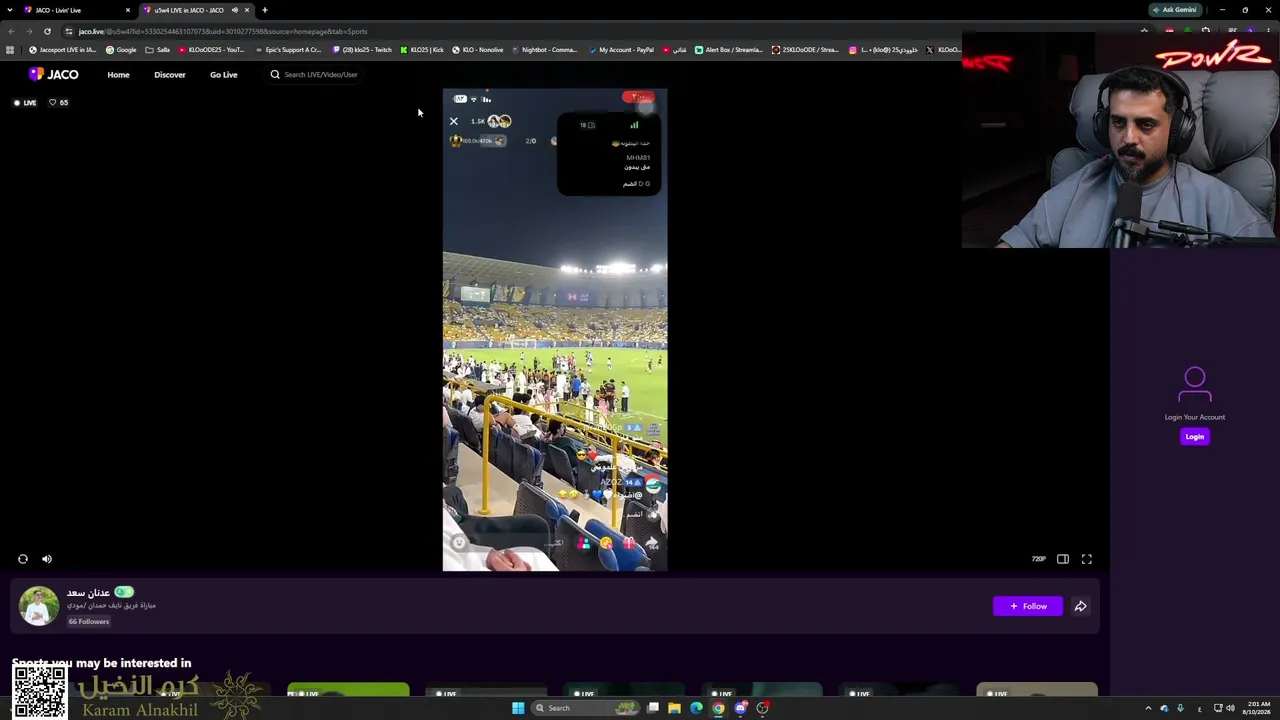
Task: Reload the page from the browser toolbar
Action: pyautogui.click(x=47, y=31)
